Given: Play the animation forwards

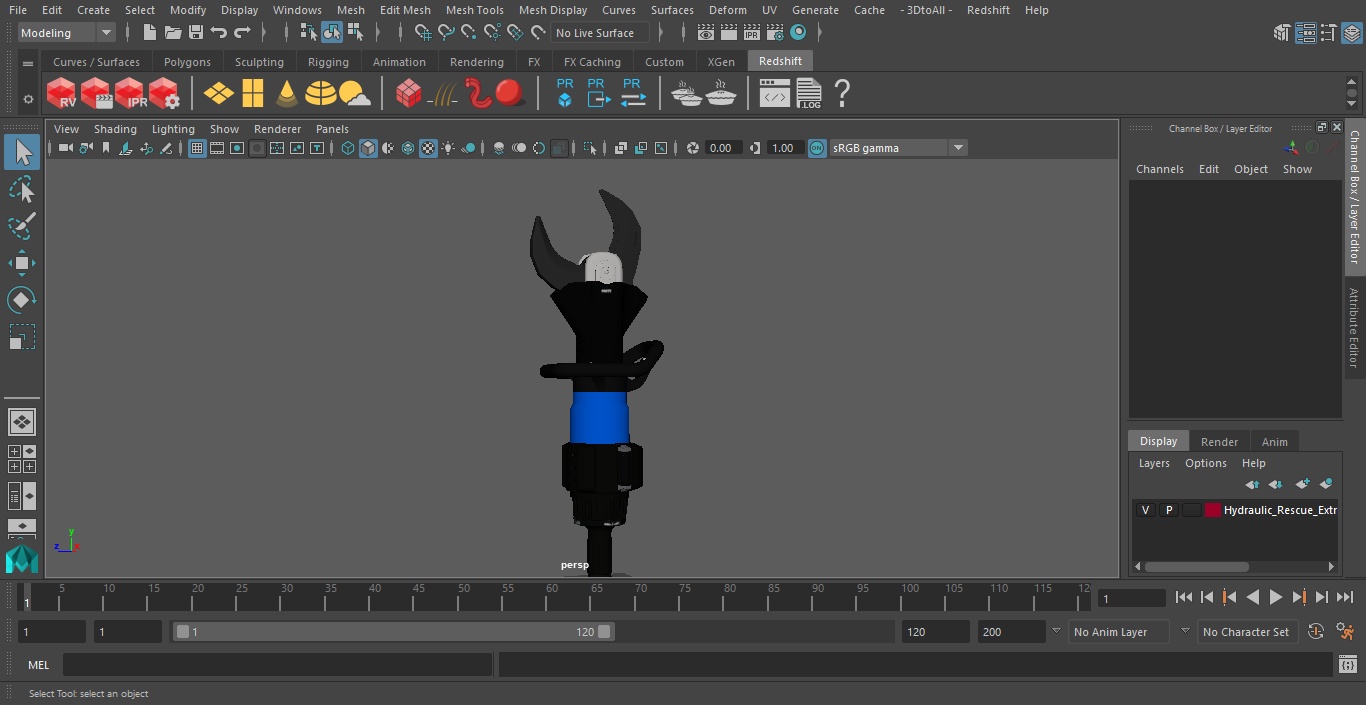Looking at the screenshot, I should (1276, 597).
